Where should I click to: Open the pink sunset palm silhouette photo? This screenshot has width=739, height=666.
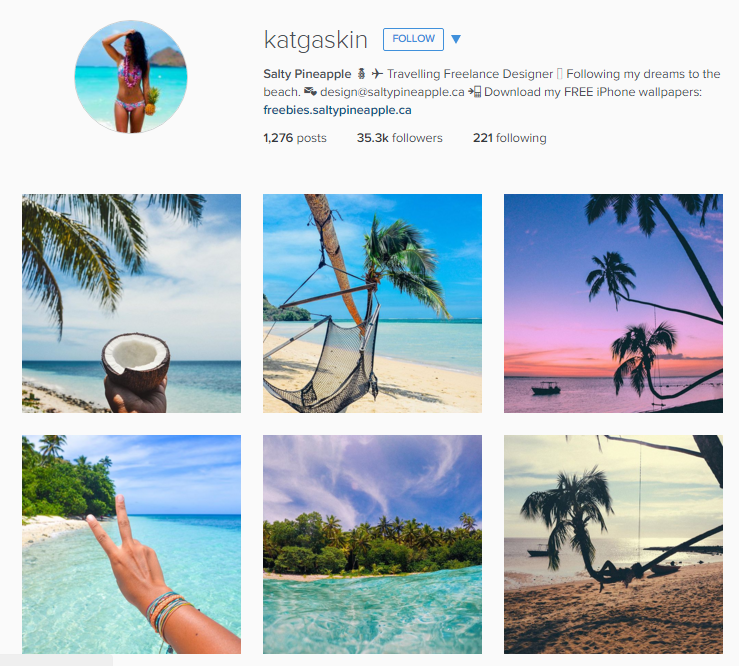coord(613,304)
